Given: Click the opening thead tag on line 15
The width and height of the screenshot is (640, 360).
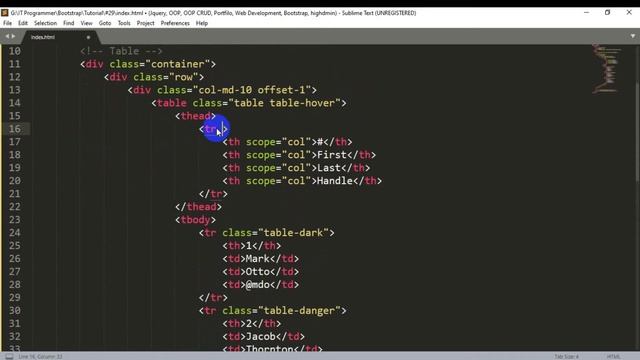Looking at the screenshot, I should tap(196, 116).
